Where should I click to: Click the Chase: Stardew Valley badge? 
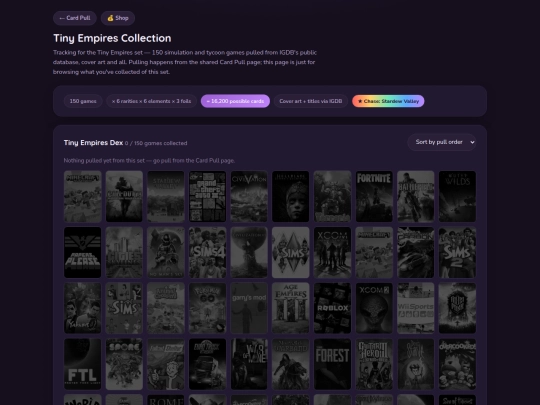388,101
